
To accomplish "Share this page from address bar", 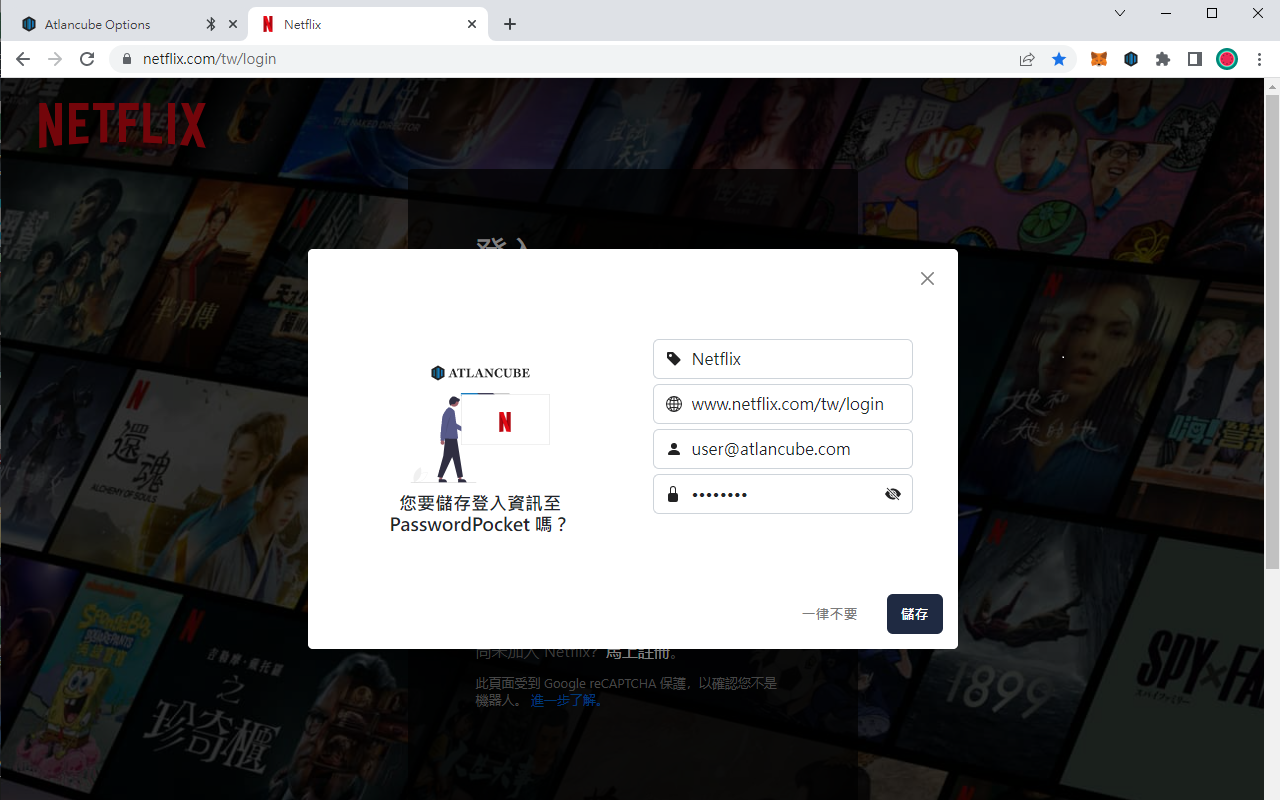I will [1027, 59].
